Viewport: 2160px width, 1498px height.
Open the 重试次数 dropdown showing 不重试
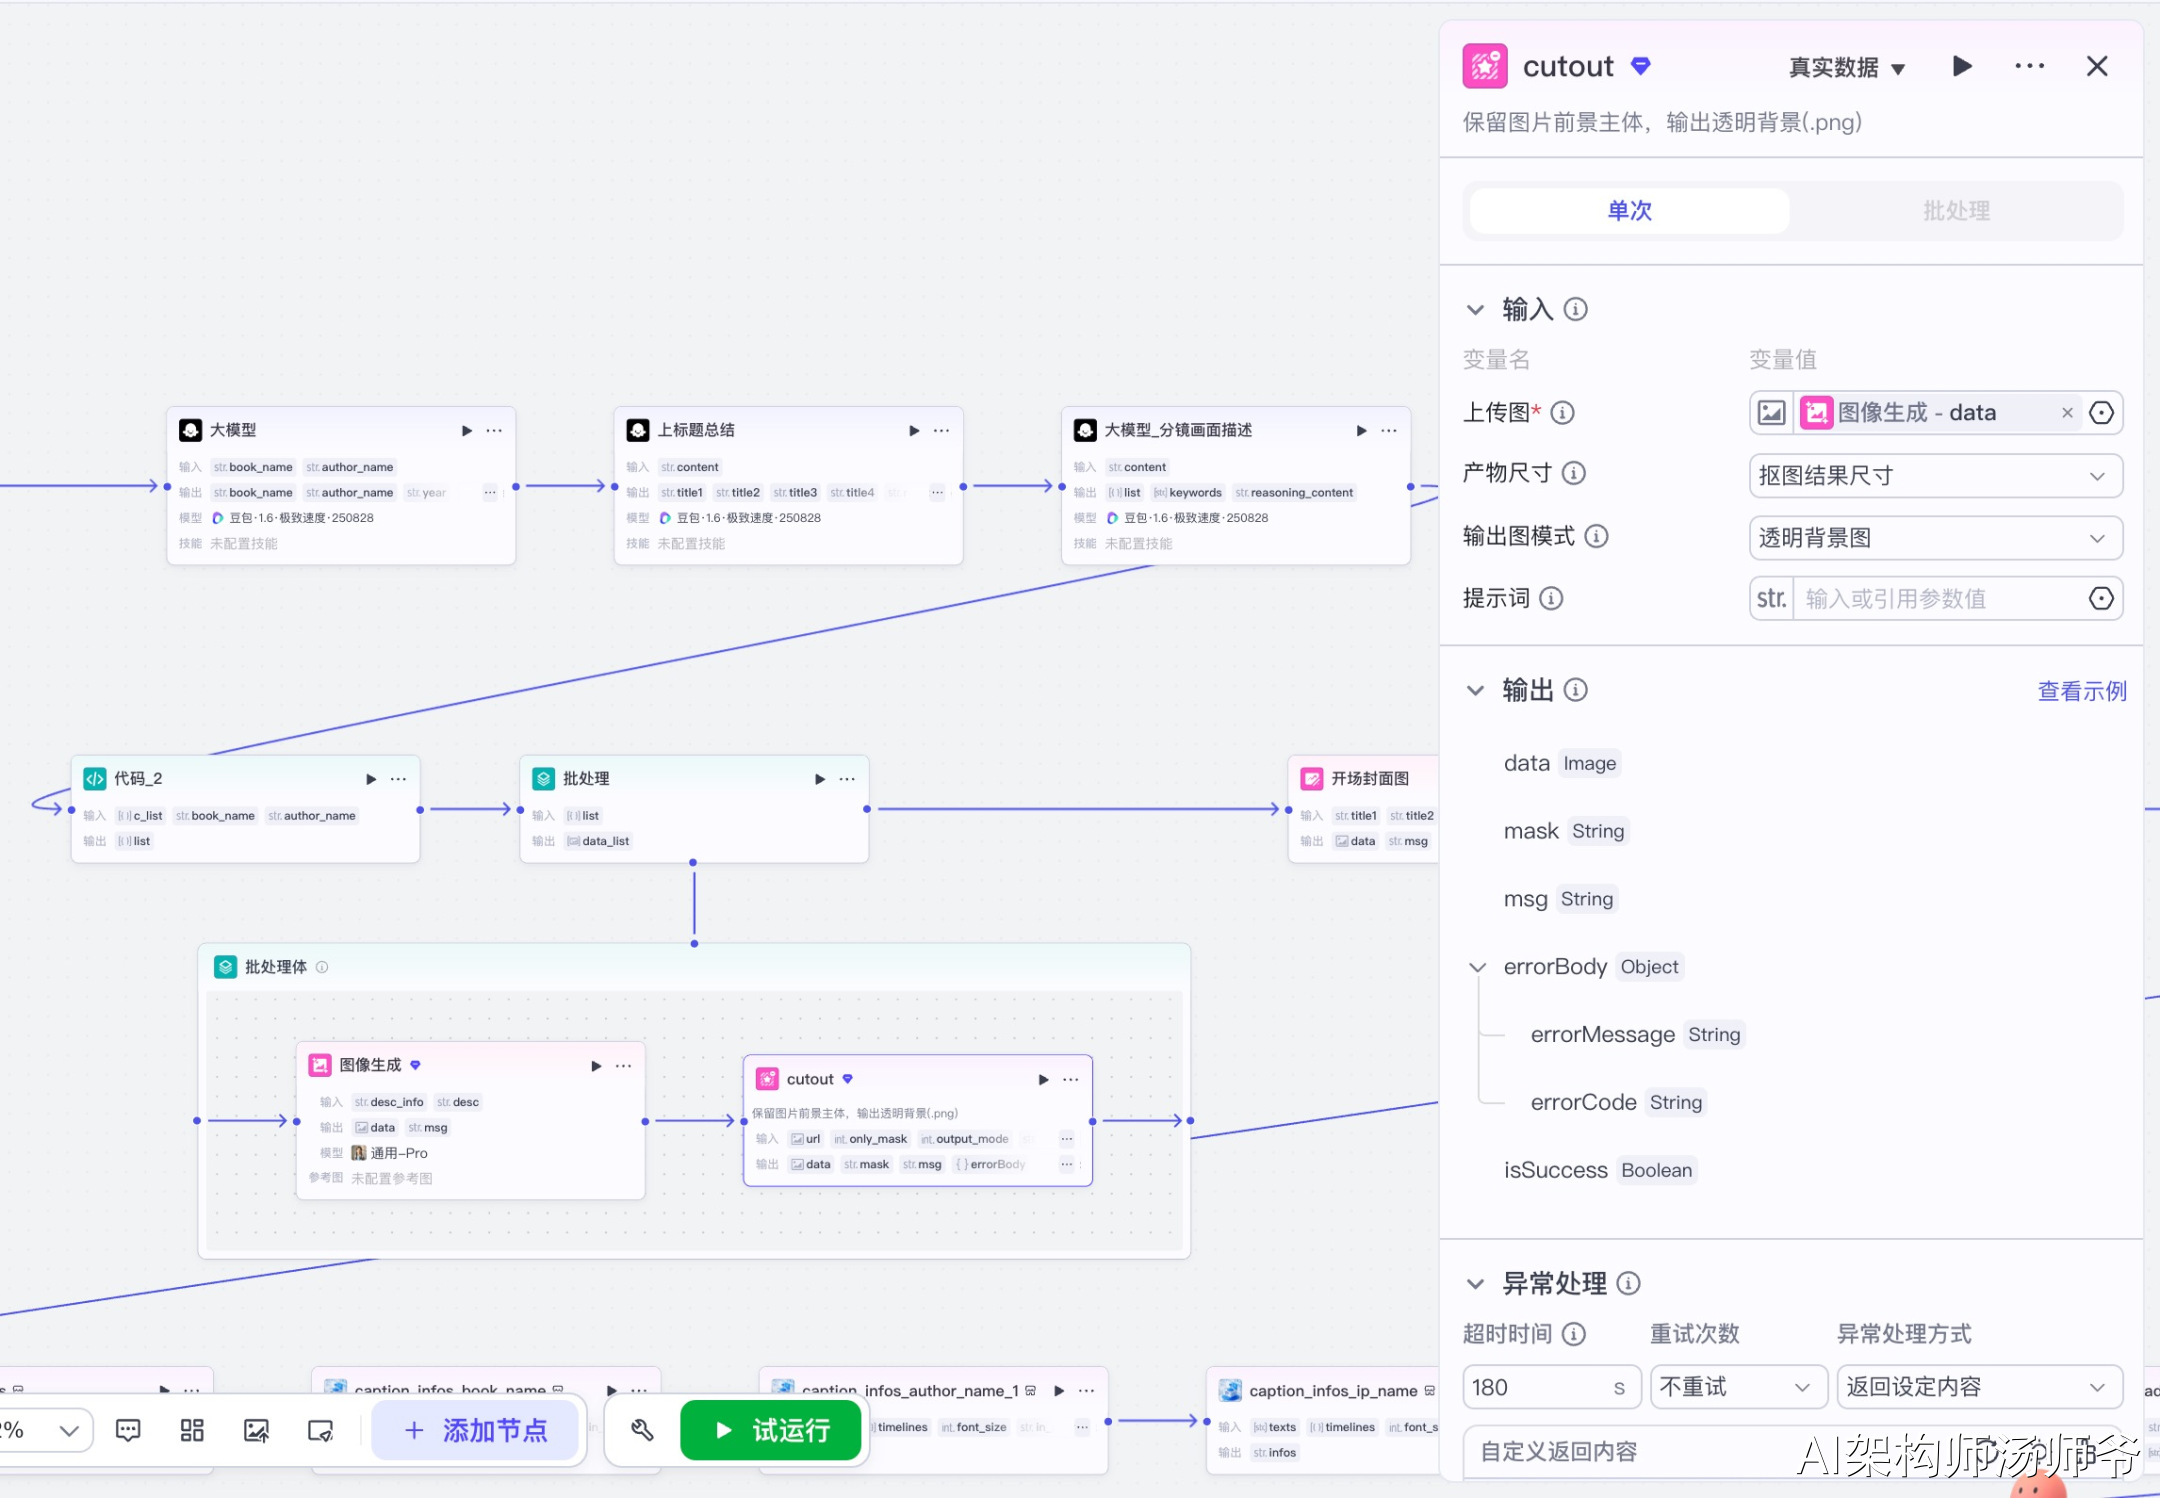coord(1737,1387)
